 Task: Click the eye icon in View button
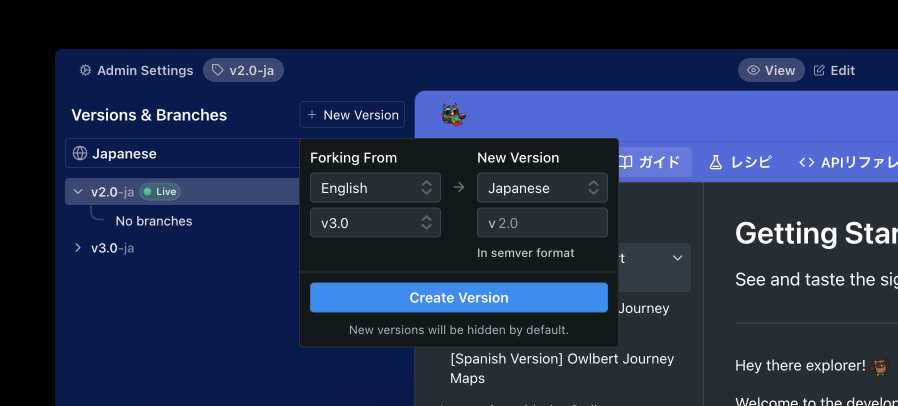(753, 70)
